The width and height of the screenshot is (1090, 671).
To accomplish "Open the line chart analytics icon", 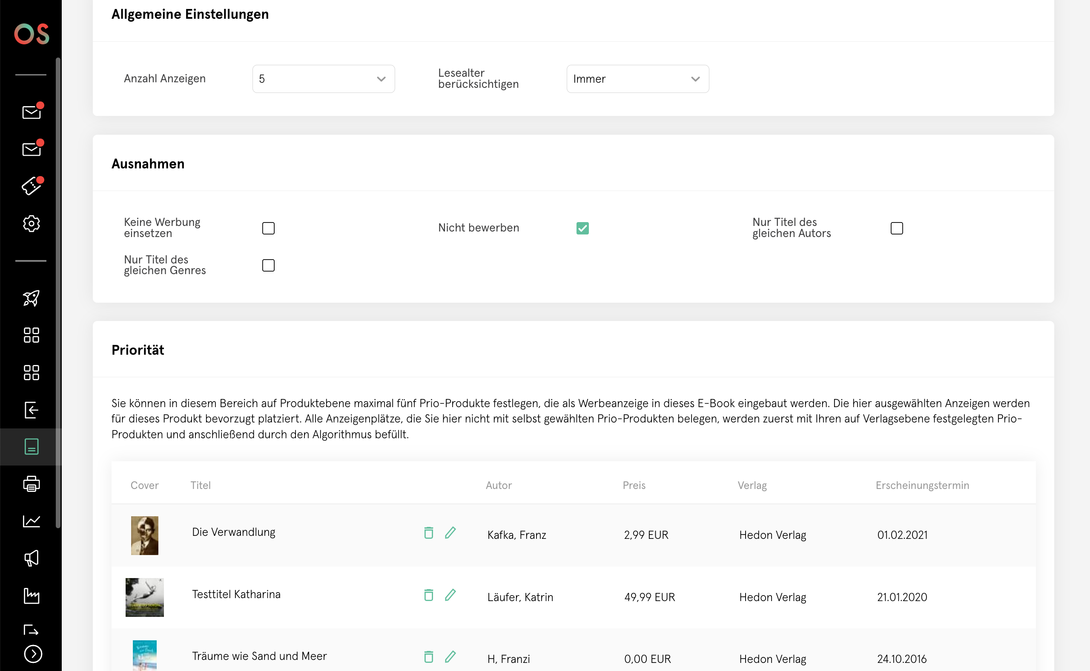I will pos(31,521).
